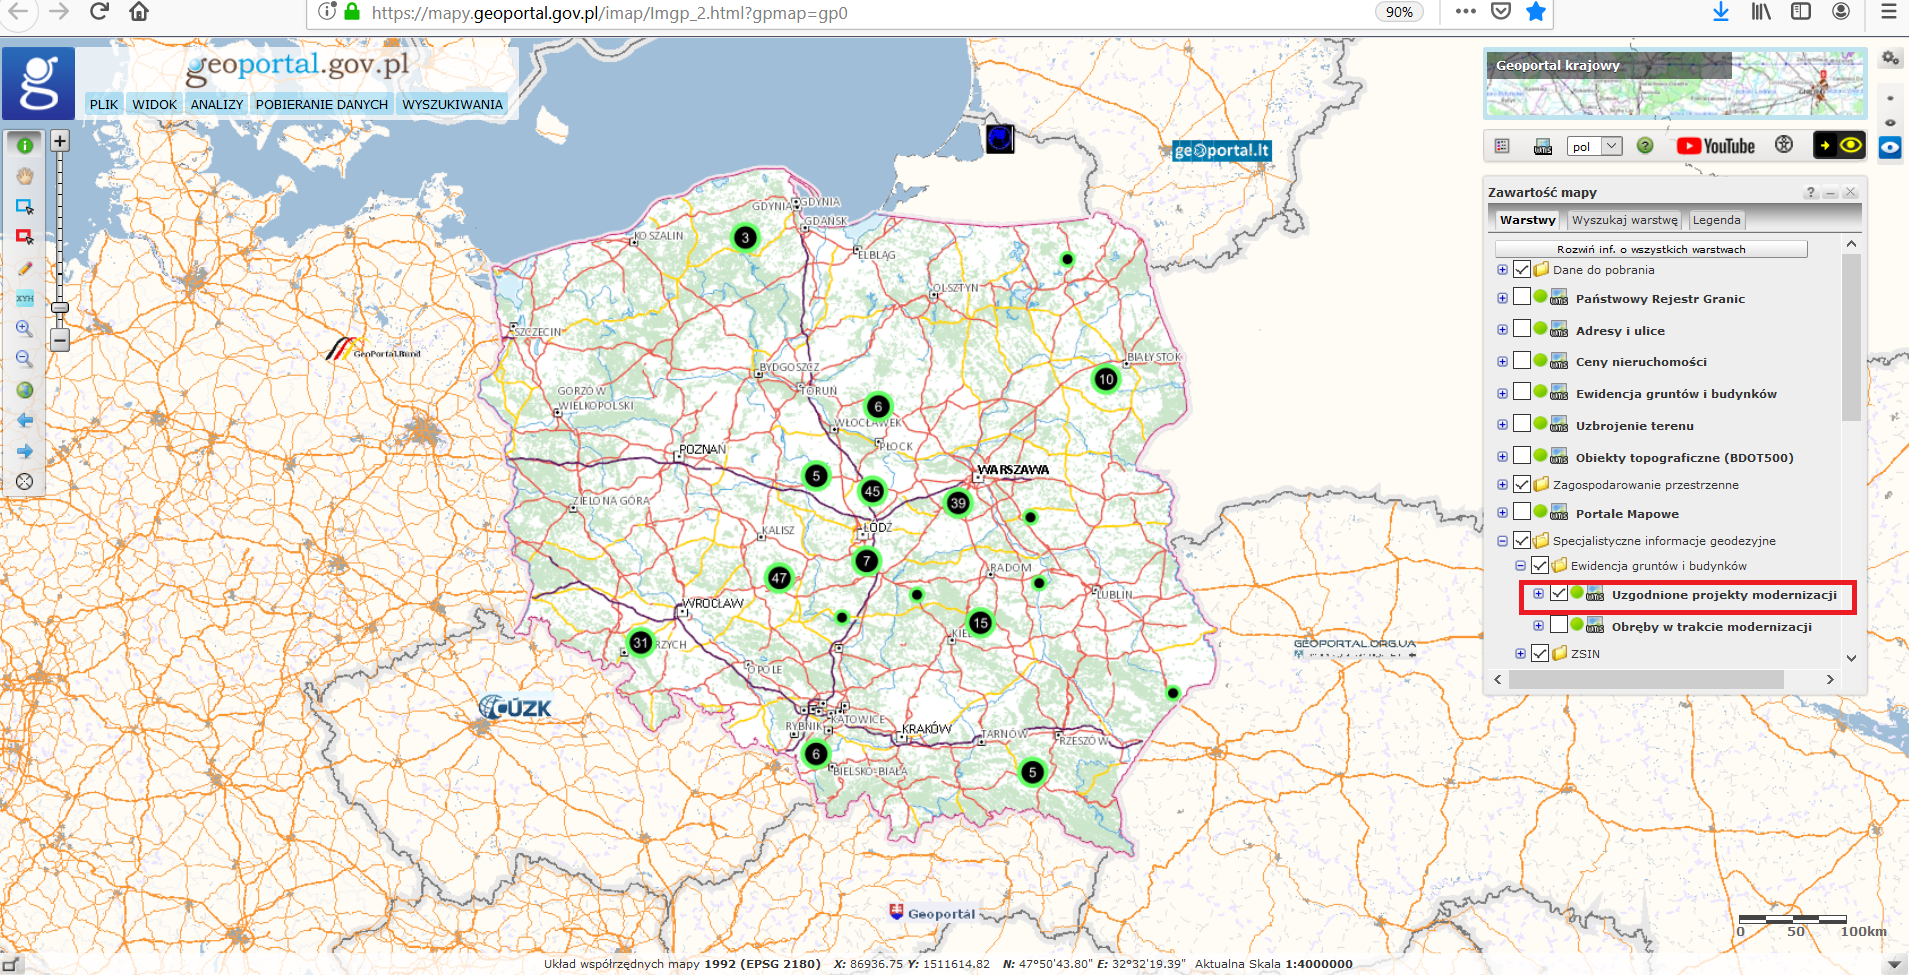Click the green help question mark
1909x975 pixels.
[x=1645, y=146]
